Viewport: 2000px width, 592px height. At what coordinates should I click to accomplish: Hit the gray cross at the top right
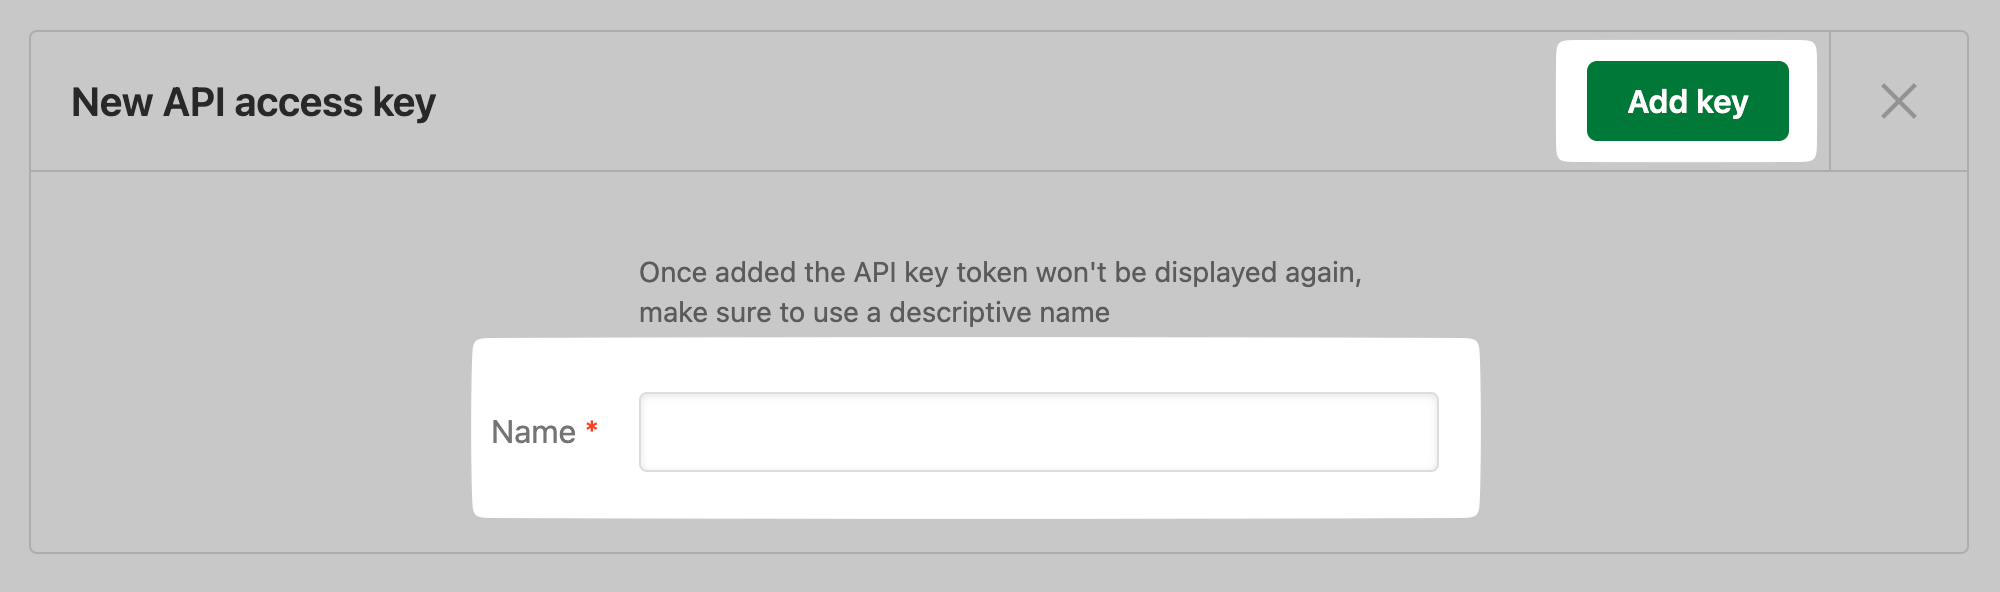coord(1898,101)
